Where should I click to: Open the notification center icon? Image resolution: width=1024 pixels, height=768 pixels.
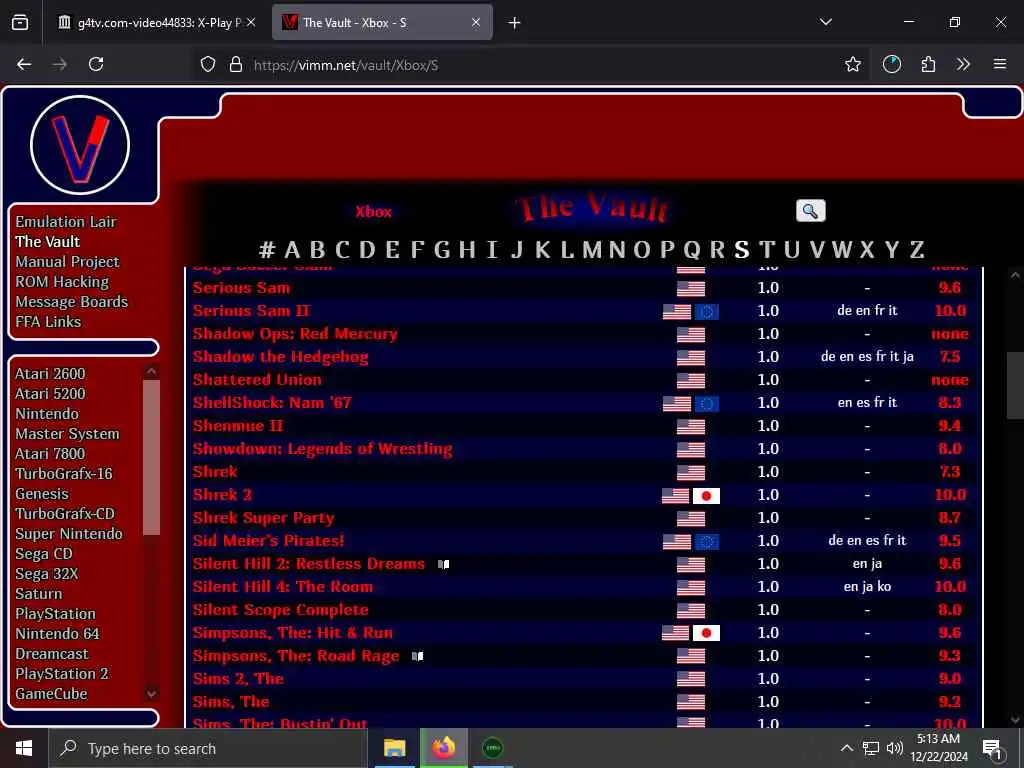[x=991, y=748]
